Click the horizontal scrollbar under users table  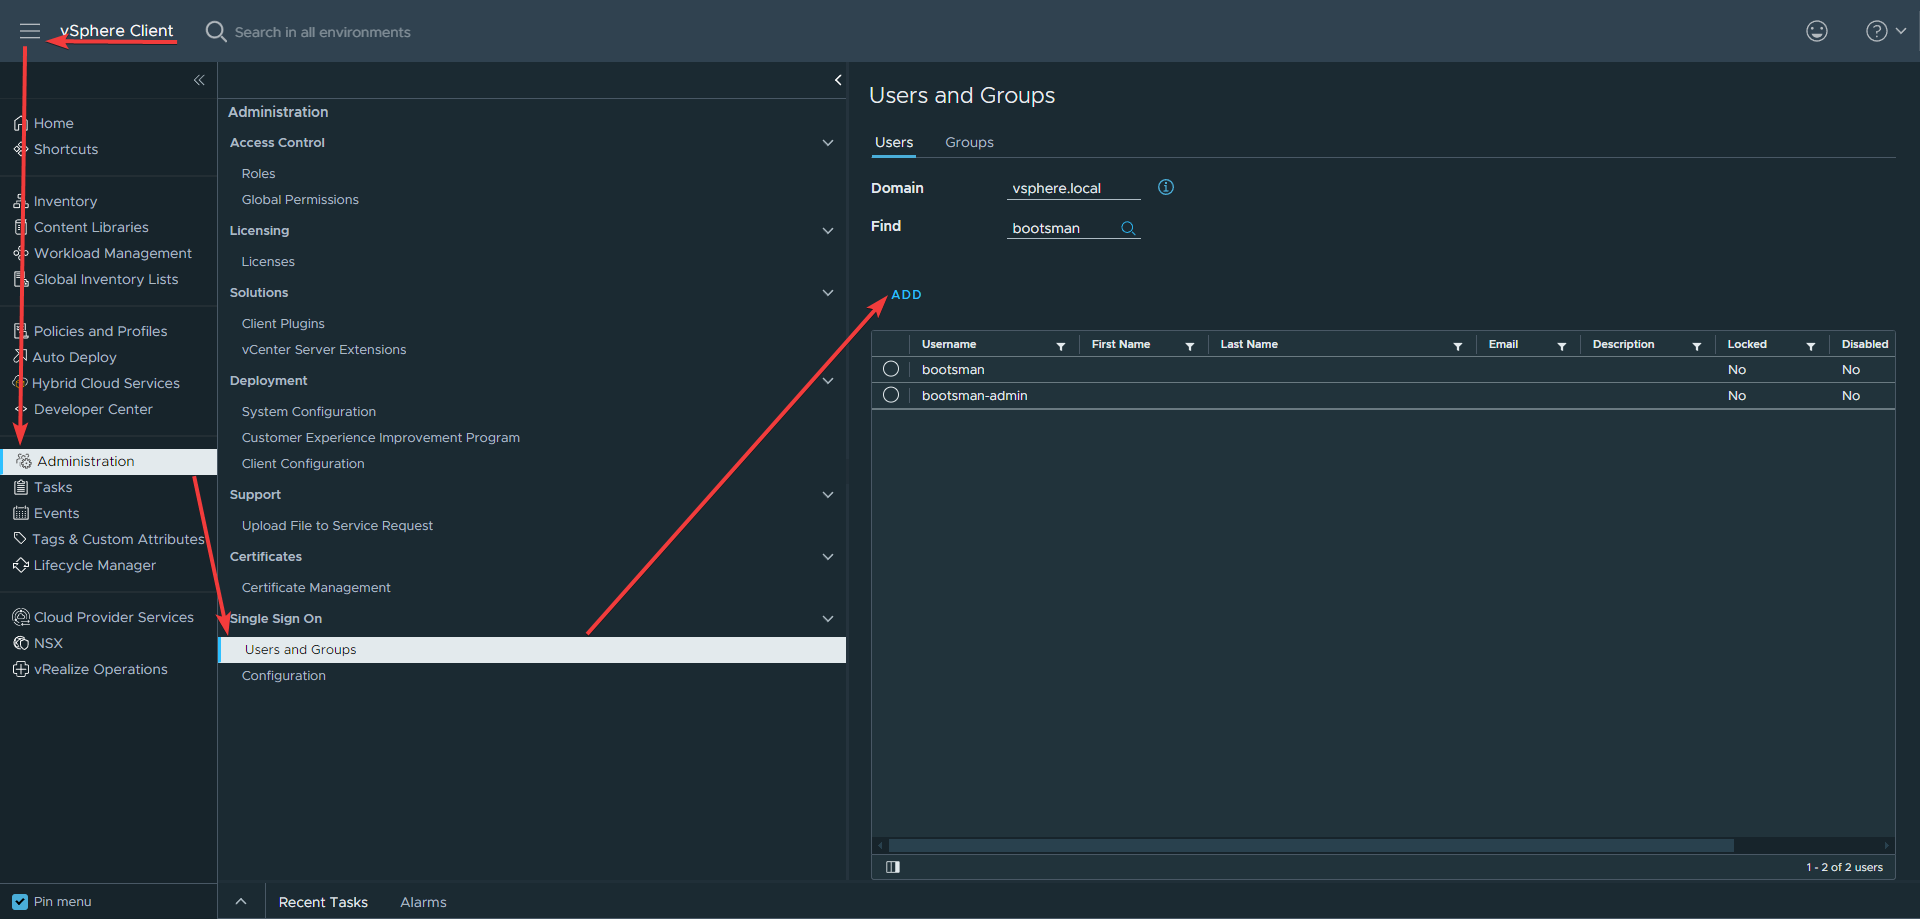1310,846
